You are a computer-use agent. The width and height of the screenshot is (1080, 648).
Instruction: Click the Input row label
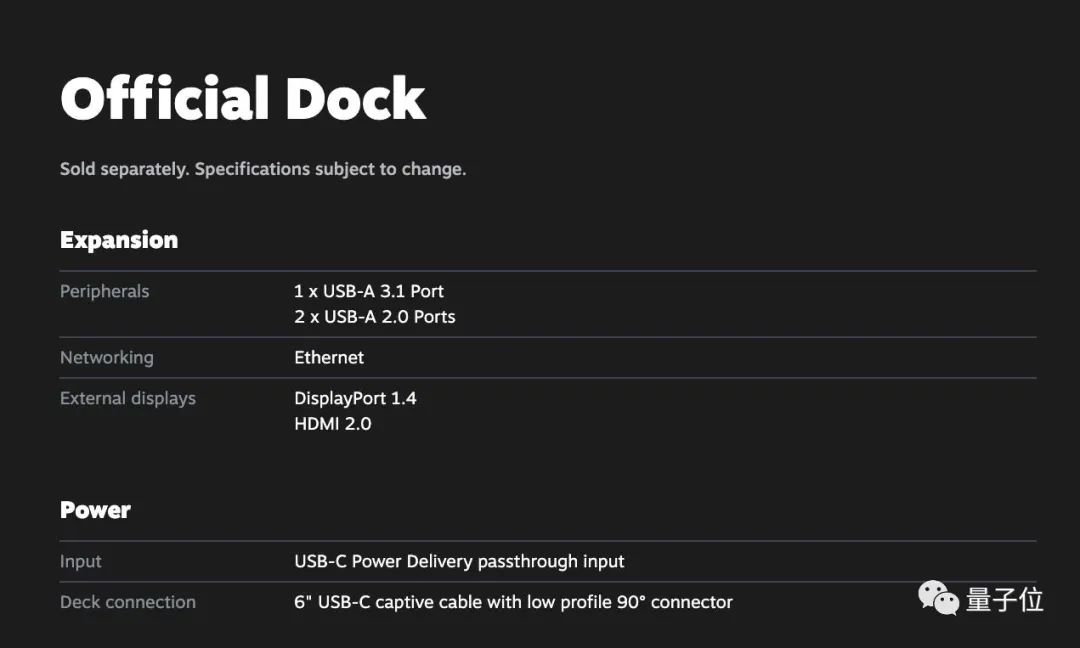[x=81, y=561]
